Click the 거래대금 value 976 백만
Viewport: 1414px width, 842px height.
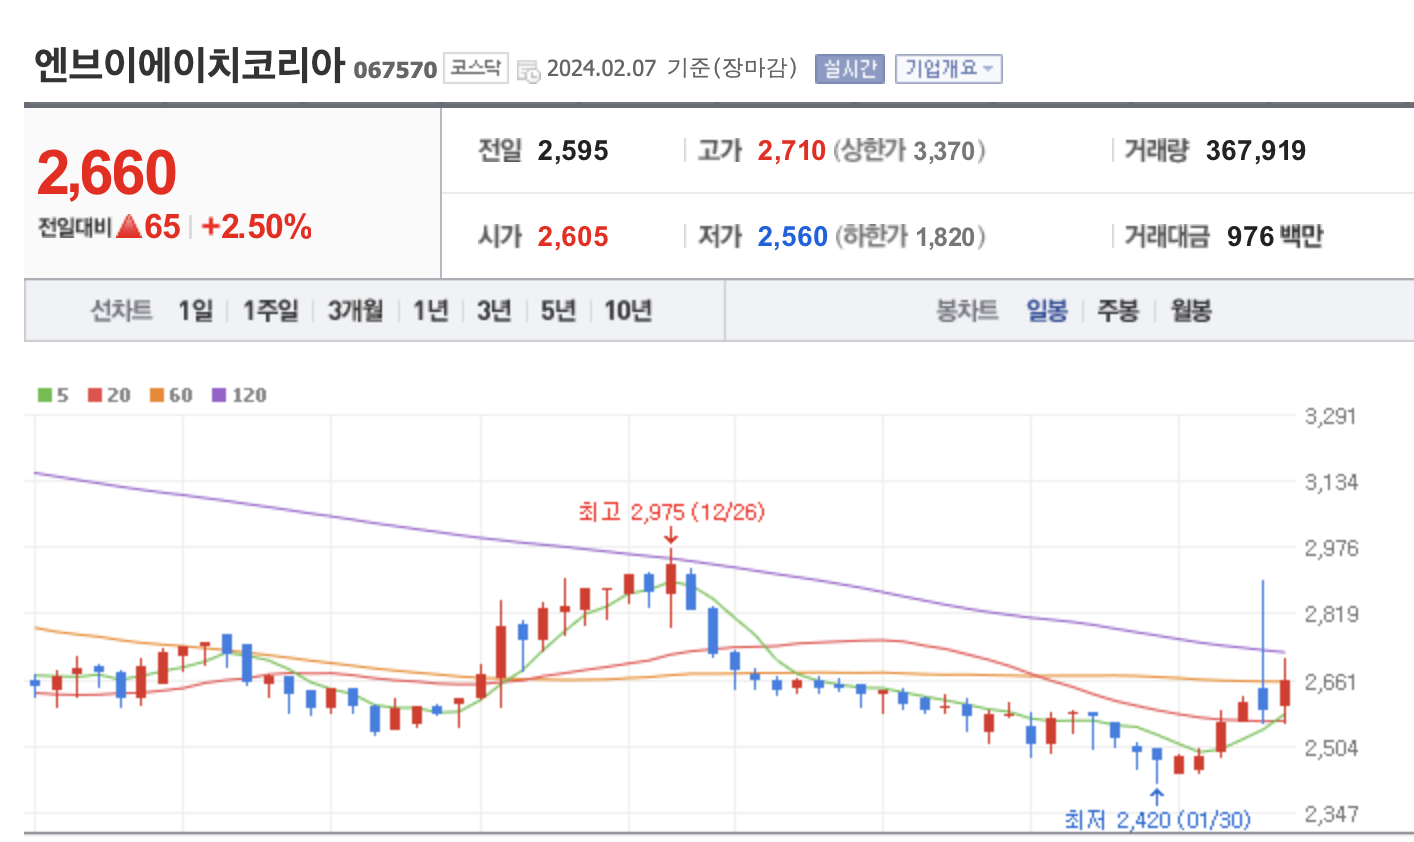(1275, 237)
